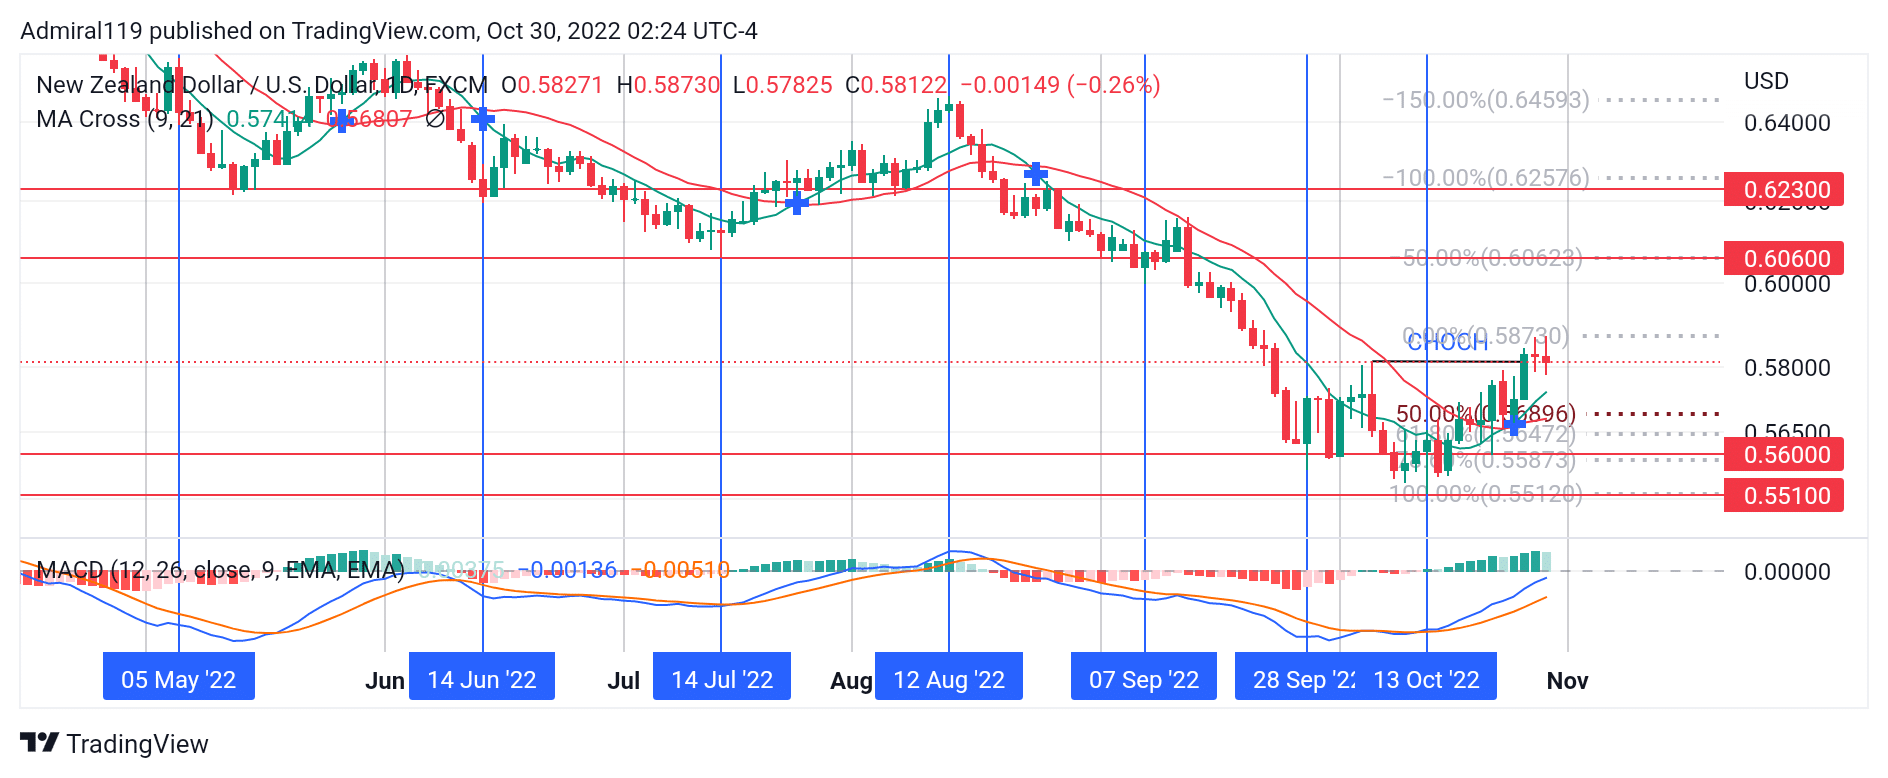Screen dimensions: 1888x778
Task: Click the blue MA cross marker in mid-August
Action: coord(1036,174)
